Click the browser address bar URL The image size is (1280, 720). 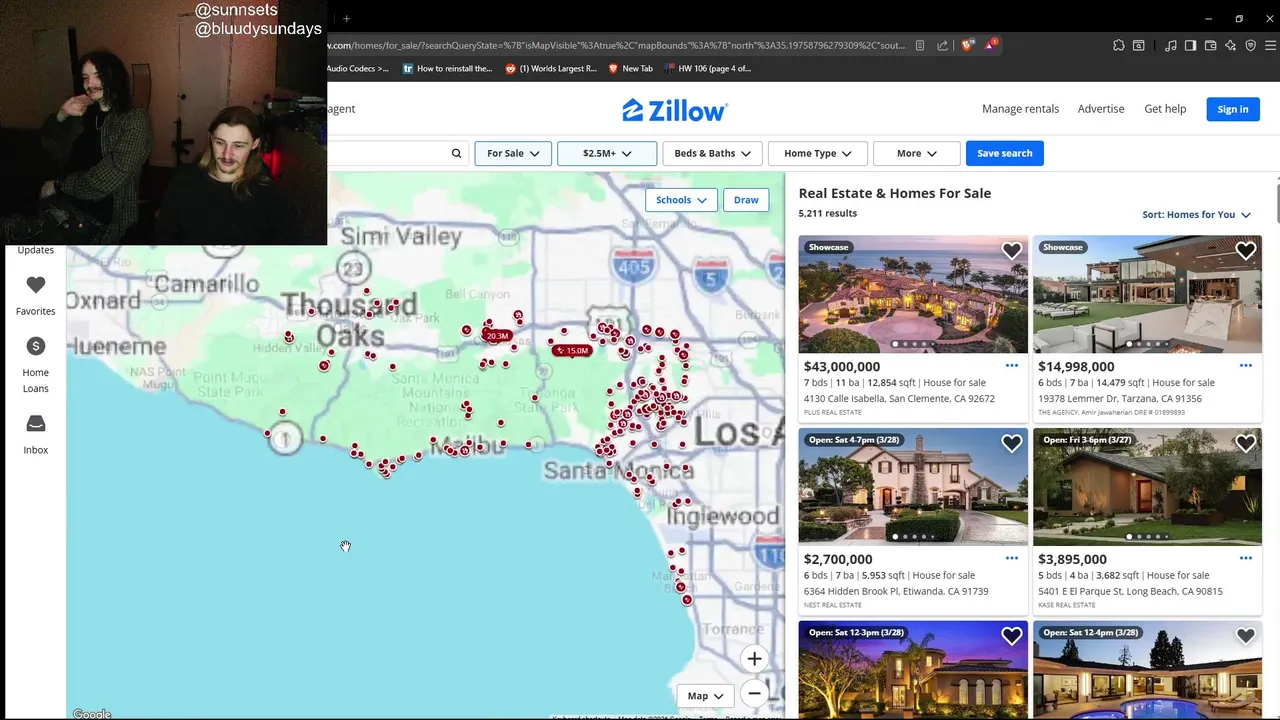coord(616,45)
